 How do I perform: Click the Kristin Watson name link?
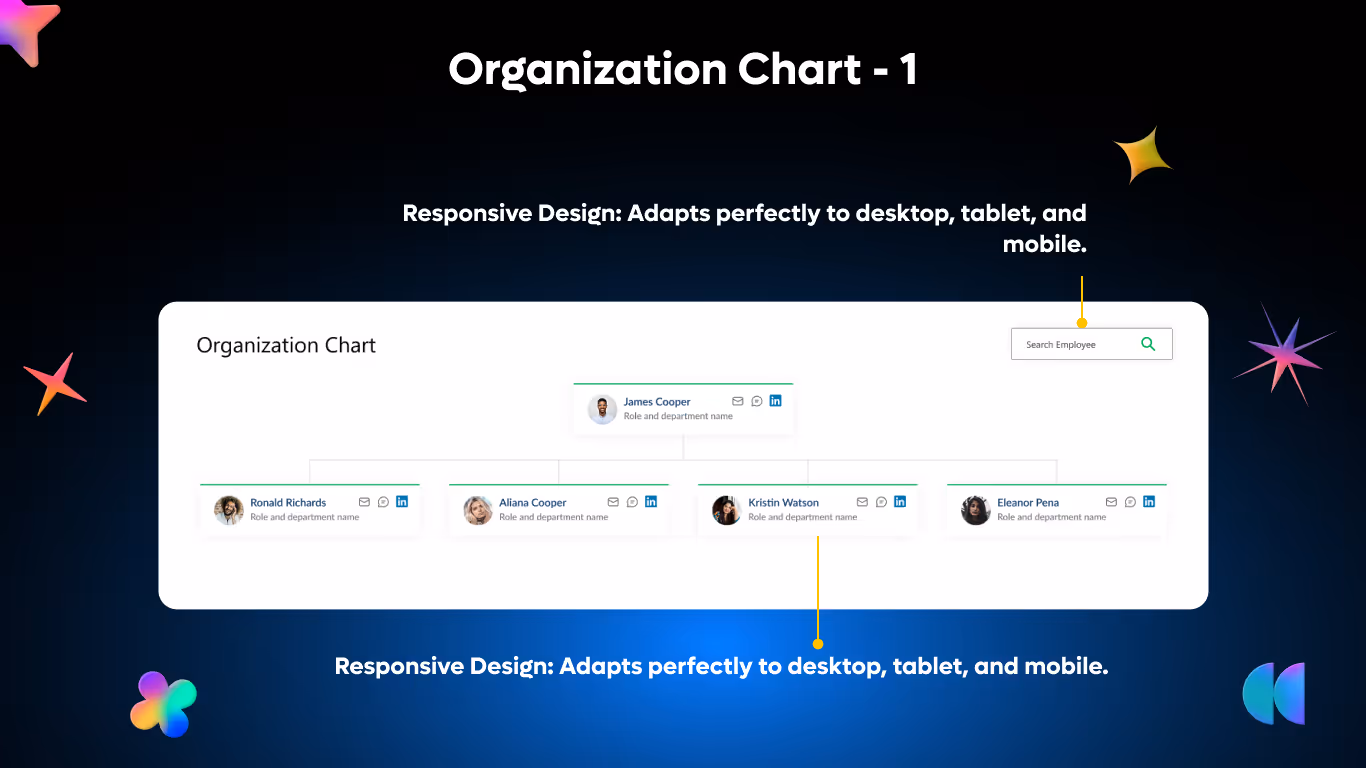[784, 502]
